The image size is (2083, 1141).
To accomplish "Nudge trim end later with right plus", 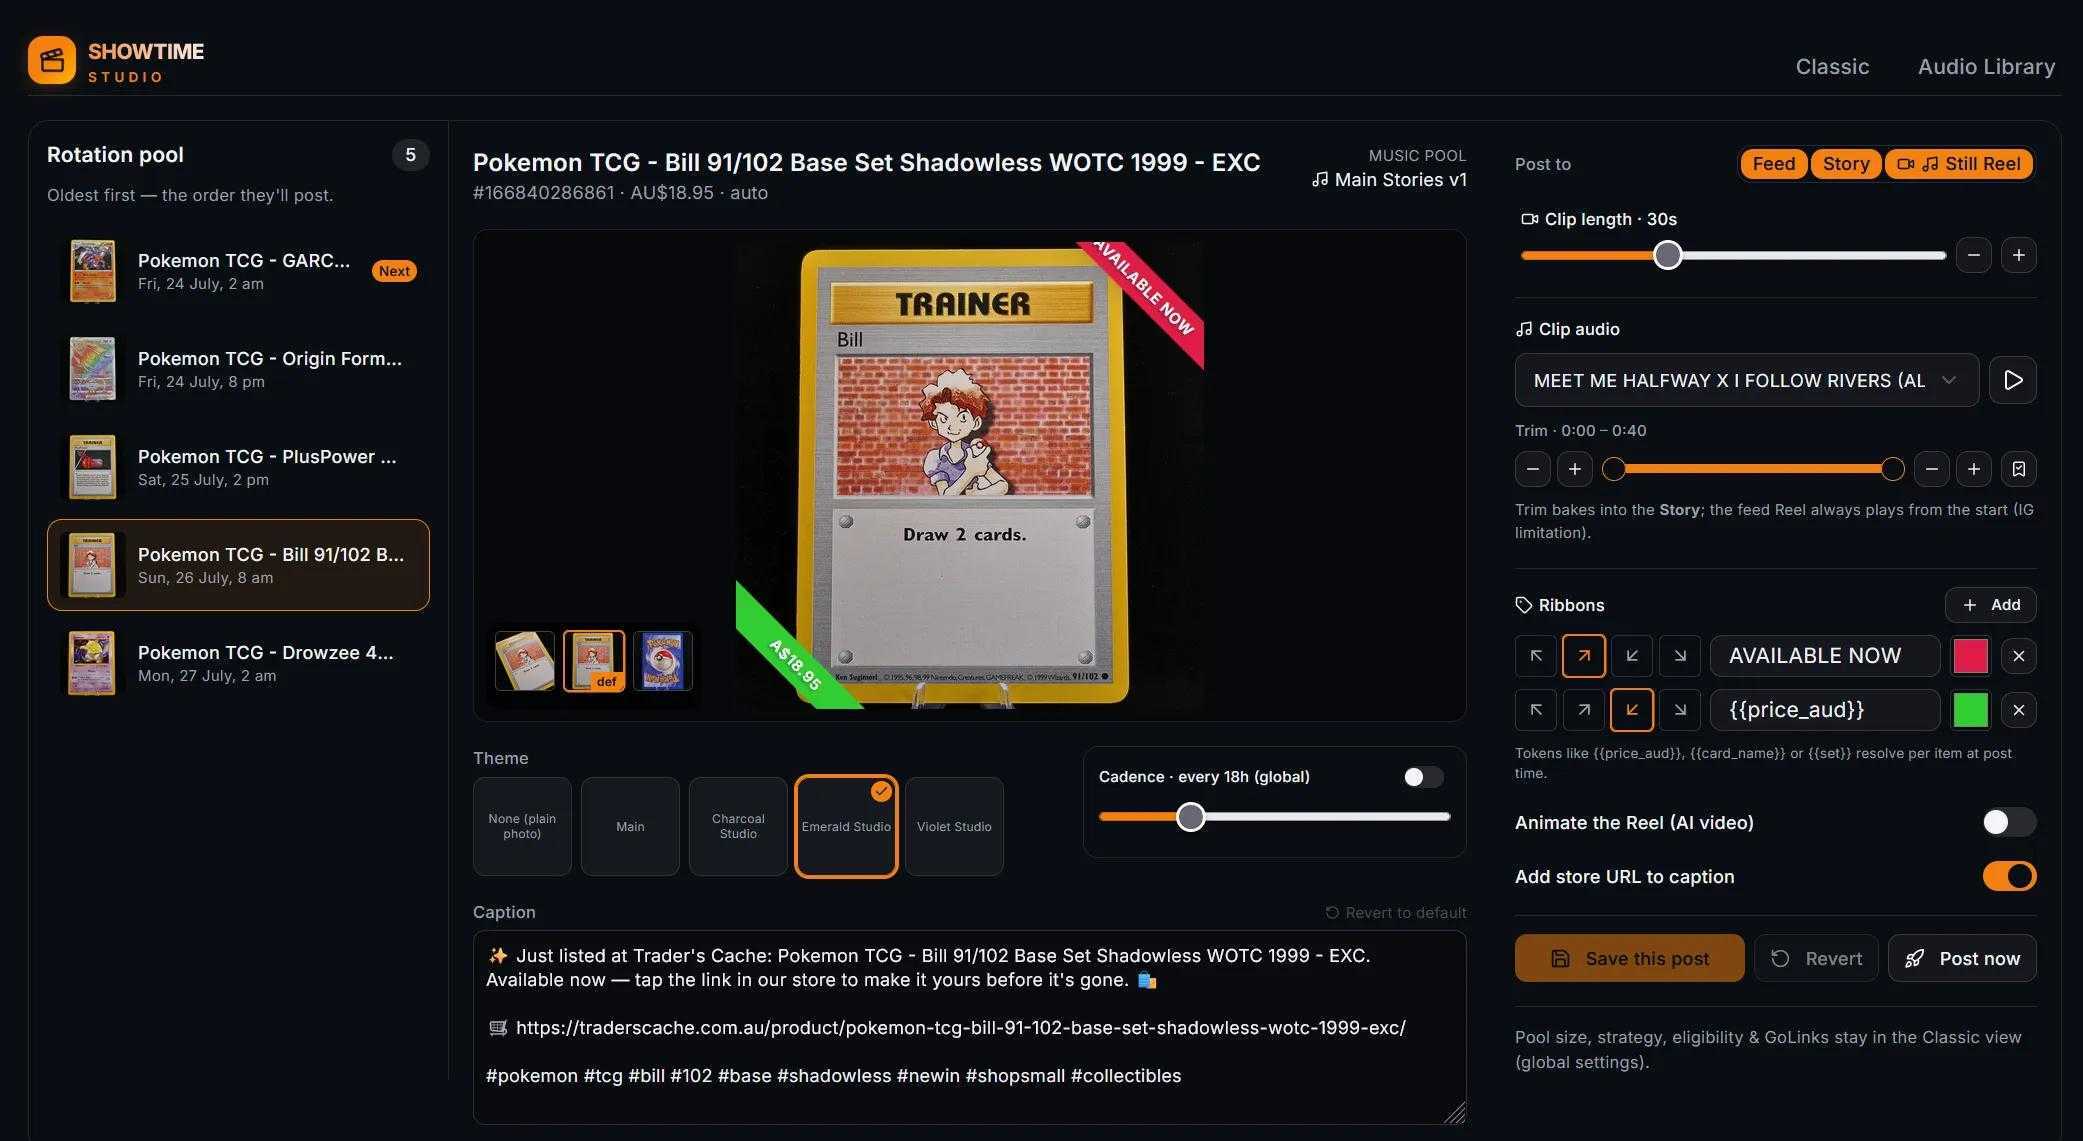I will 1973,469.
